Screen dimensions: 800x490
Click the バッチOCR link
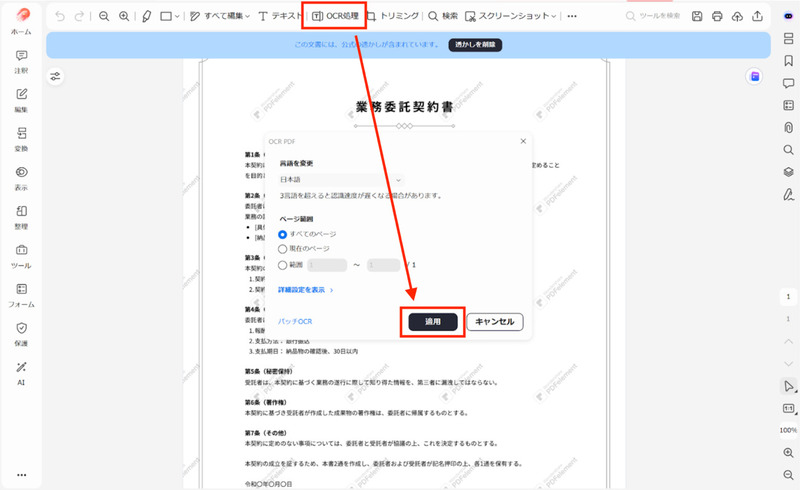point(295,322)
